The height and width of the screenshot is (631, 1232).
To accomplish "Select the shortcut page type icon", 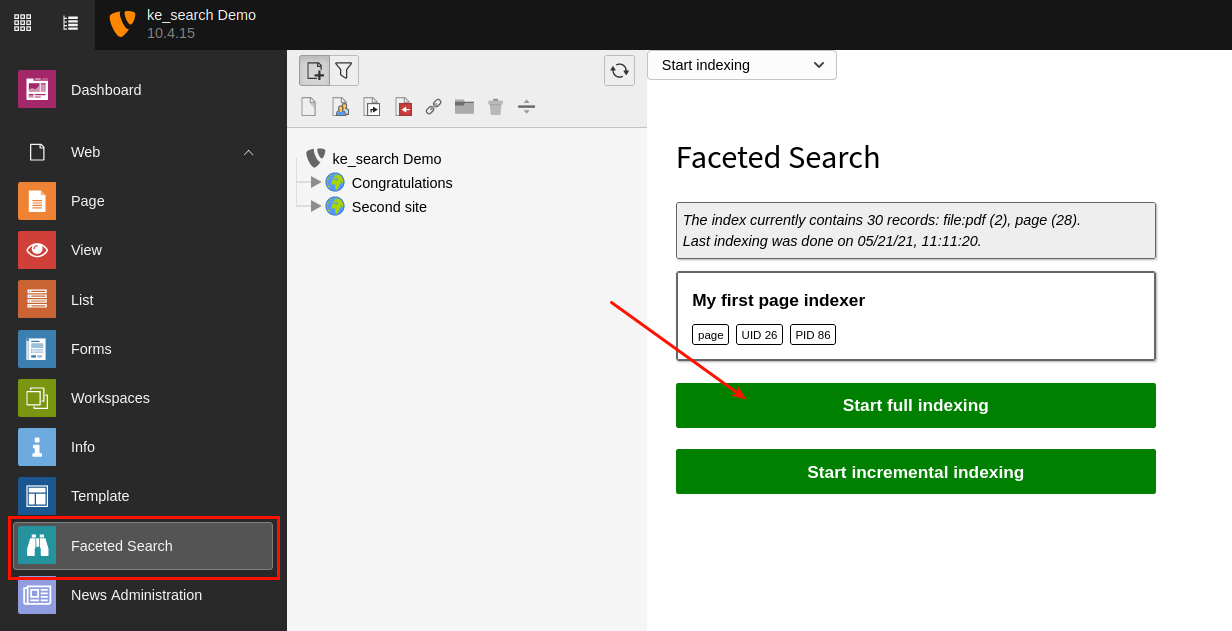I will coord(371,106).
